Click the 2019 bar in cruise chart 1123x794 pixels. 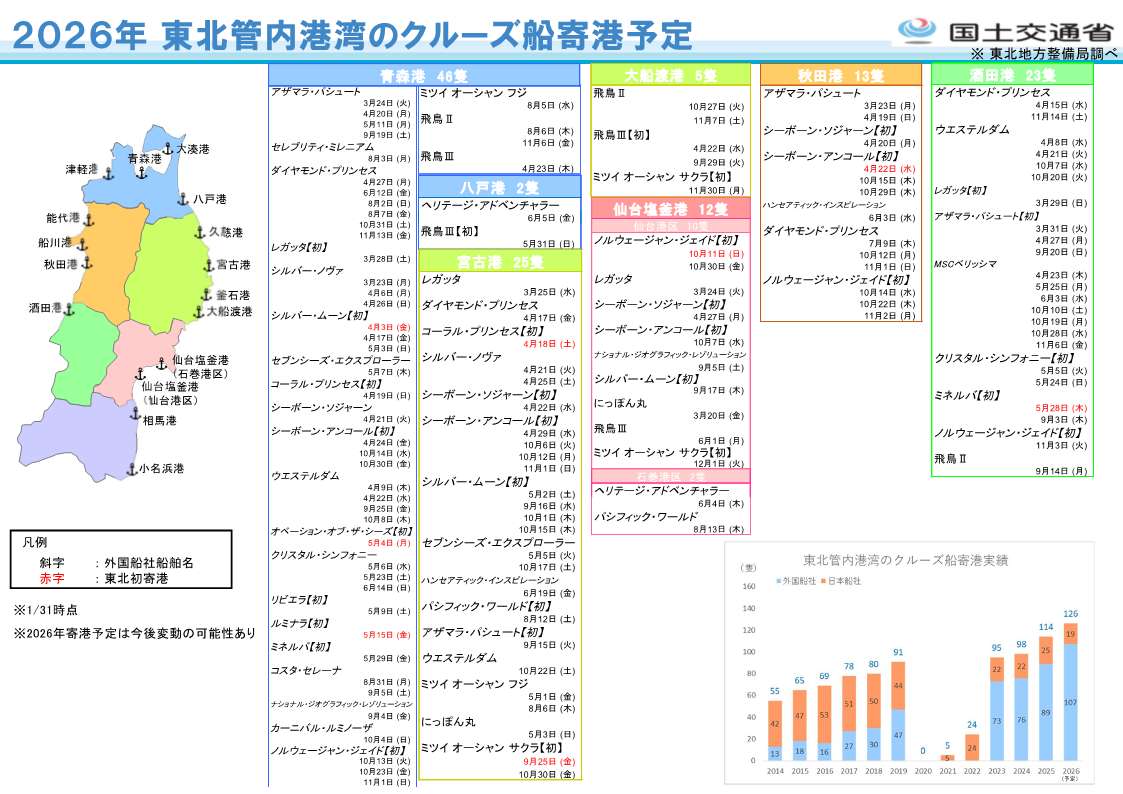point(898,711)
